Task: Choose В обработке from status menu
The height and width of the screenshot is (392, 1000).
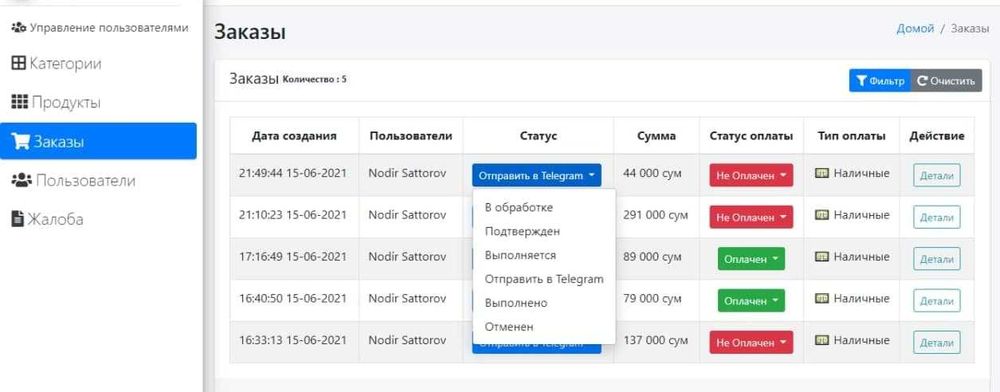Action: [518, 207]
